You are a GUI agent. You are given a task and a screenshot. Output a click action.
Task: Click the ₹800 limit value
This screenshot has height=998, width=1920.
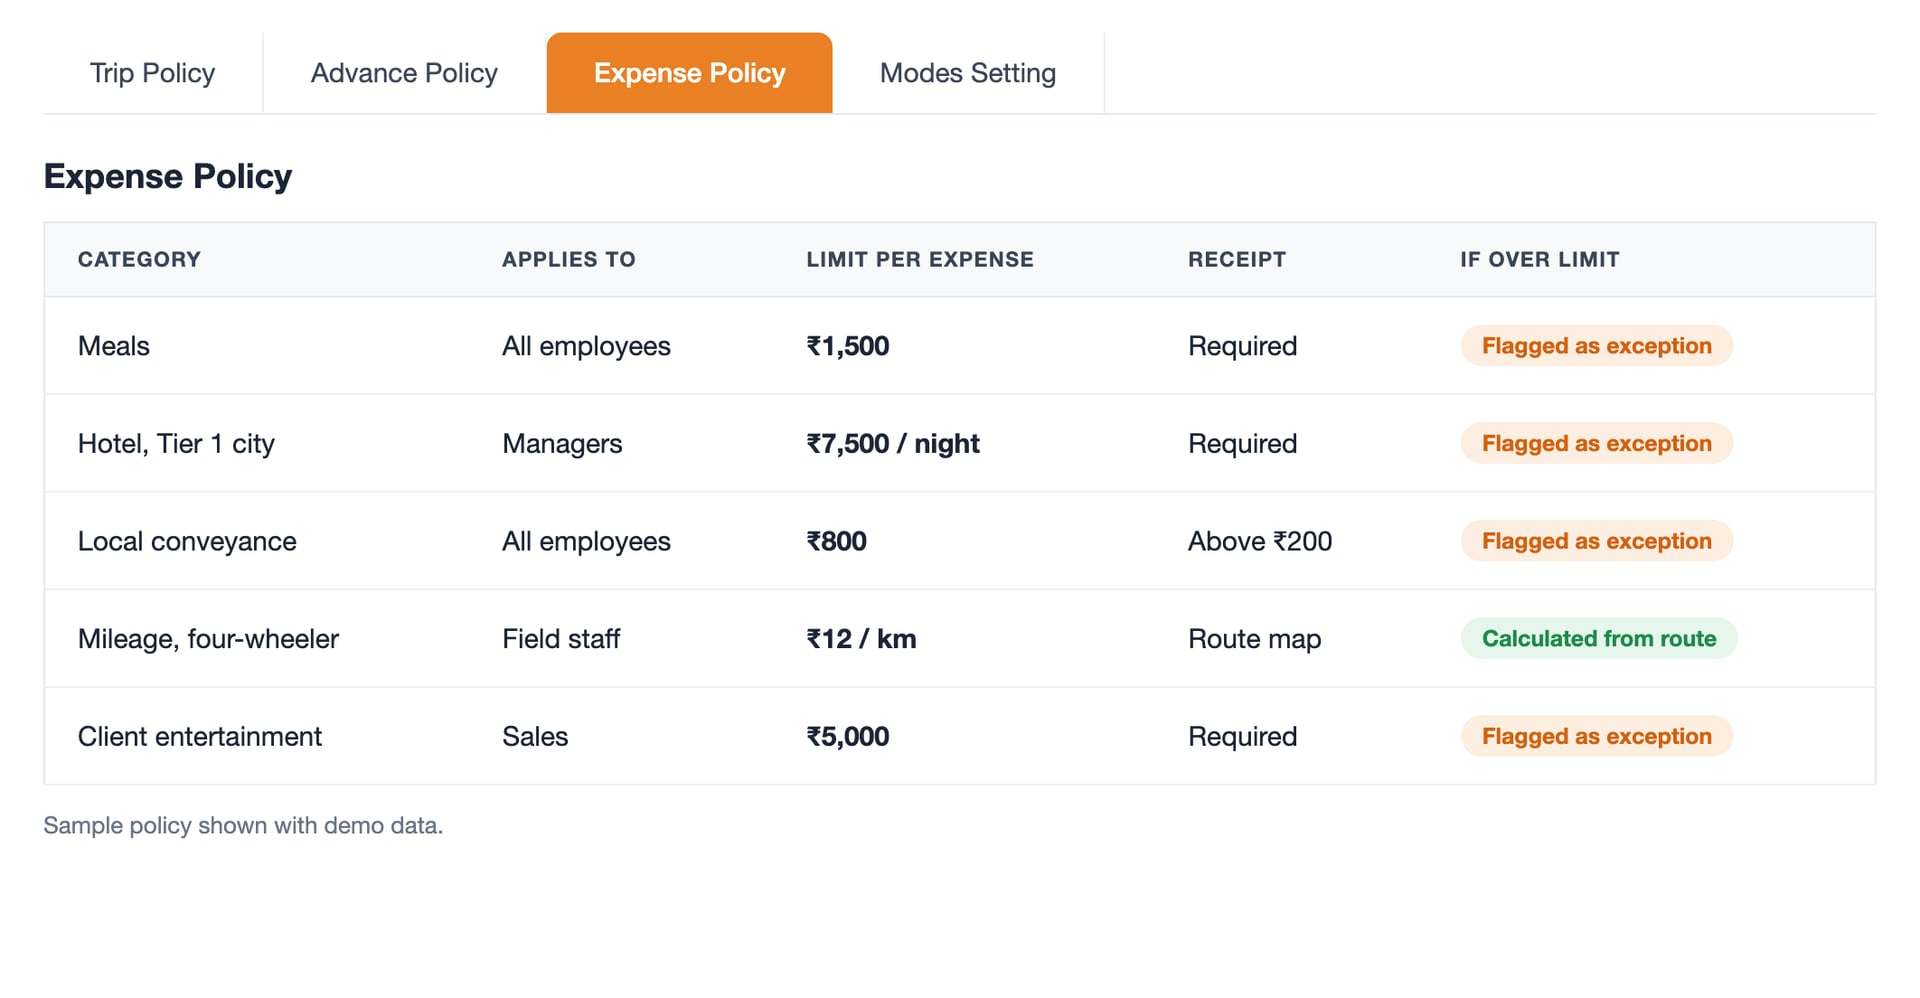click(836, 541)
